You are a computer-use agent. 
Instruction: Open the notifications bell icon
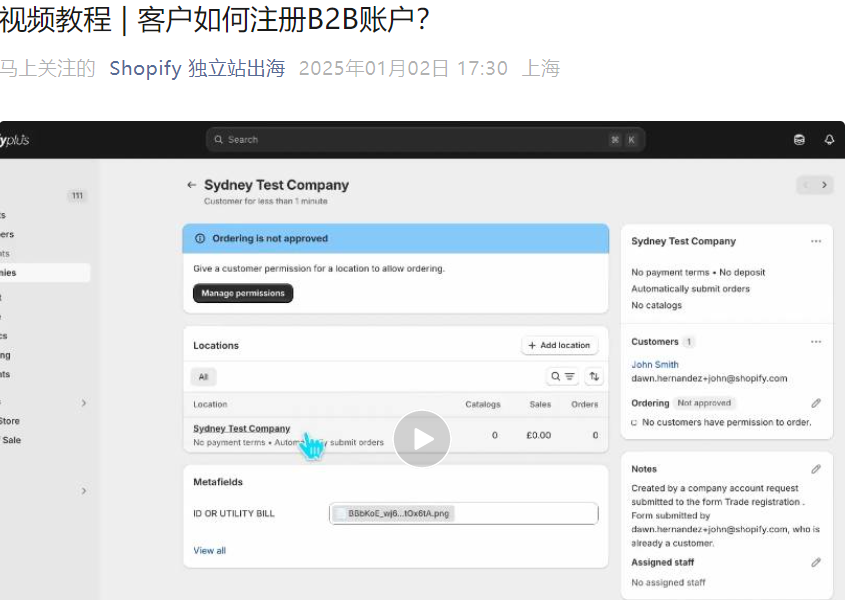829,140
